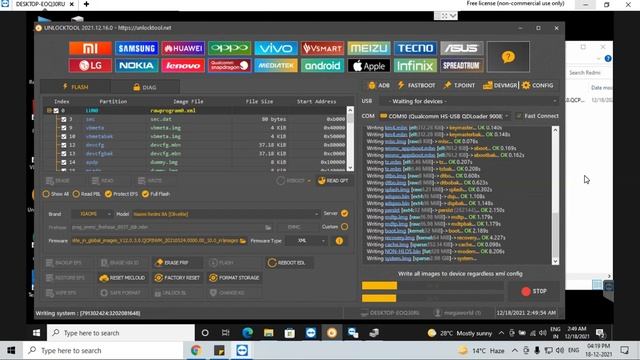Select the MediaTek brand logo
Viewport: 640px width, 360px height.
(276, 65)
